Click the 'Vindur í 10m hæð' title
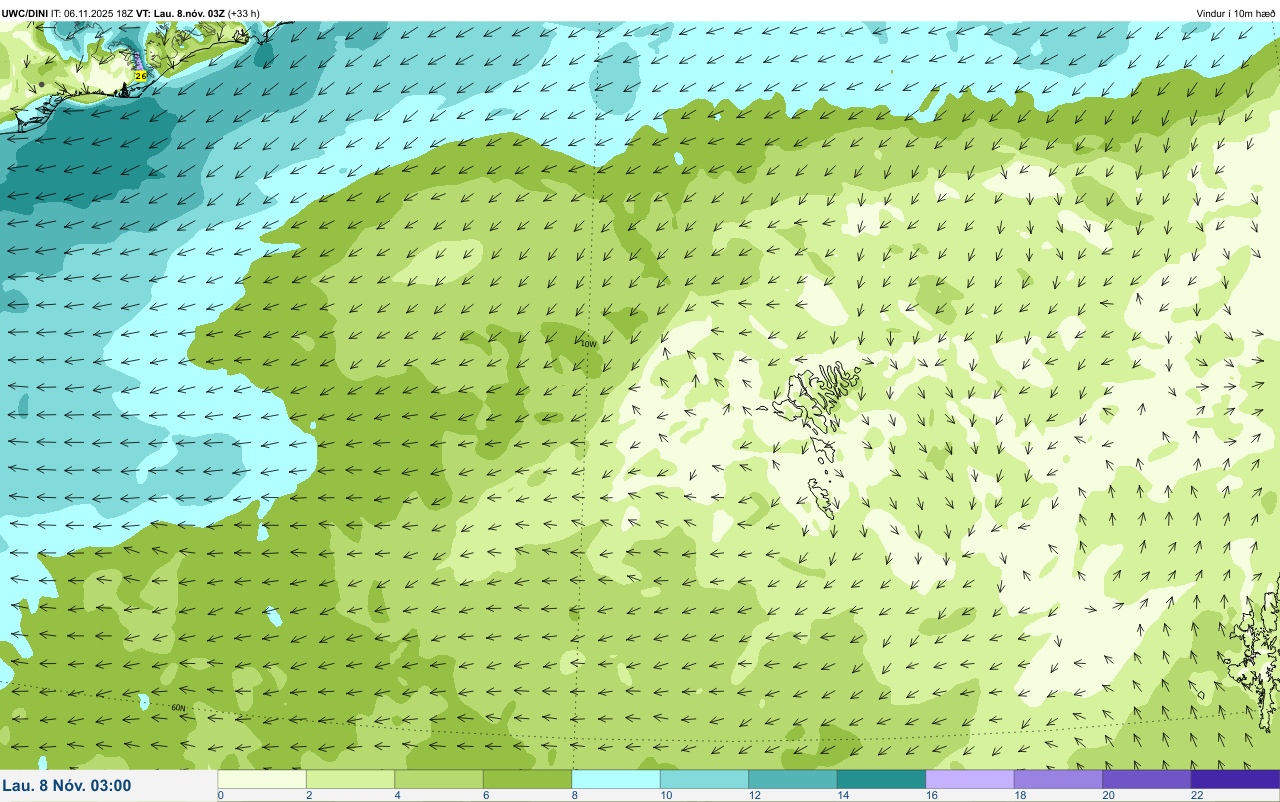1280x802 pixels. 1236,13
